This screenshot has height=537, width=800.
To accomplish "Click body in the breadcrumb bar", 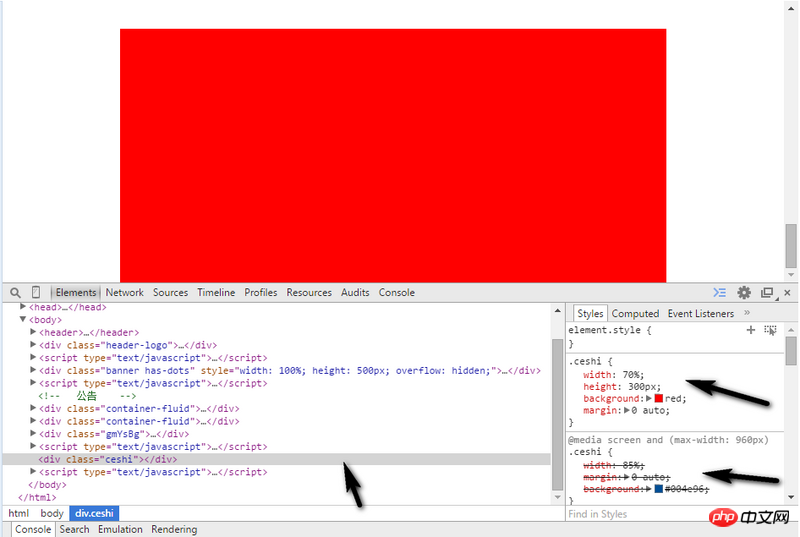I will click(x=52, y=513).
